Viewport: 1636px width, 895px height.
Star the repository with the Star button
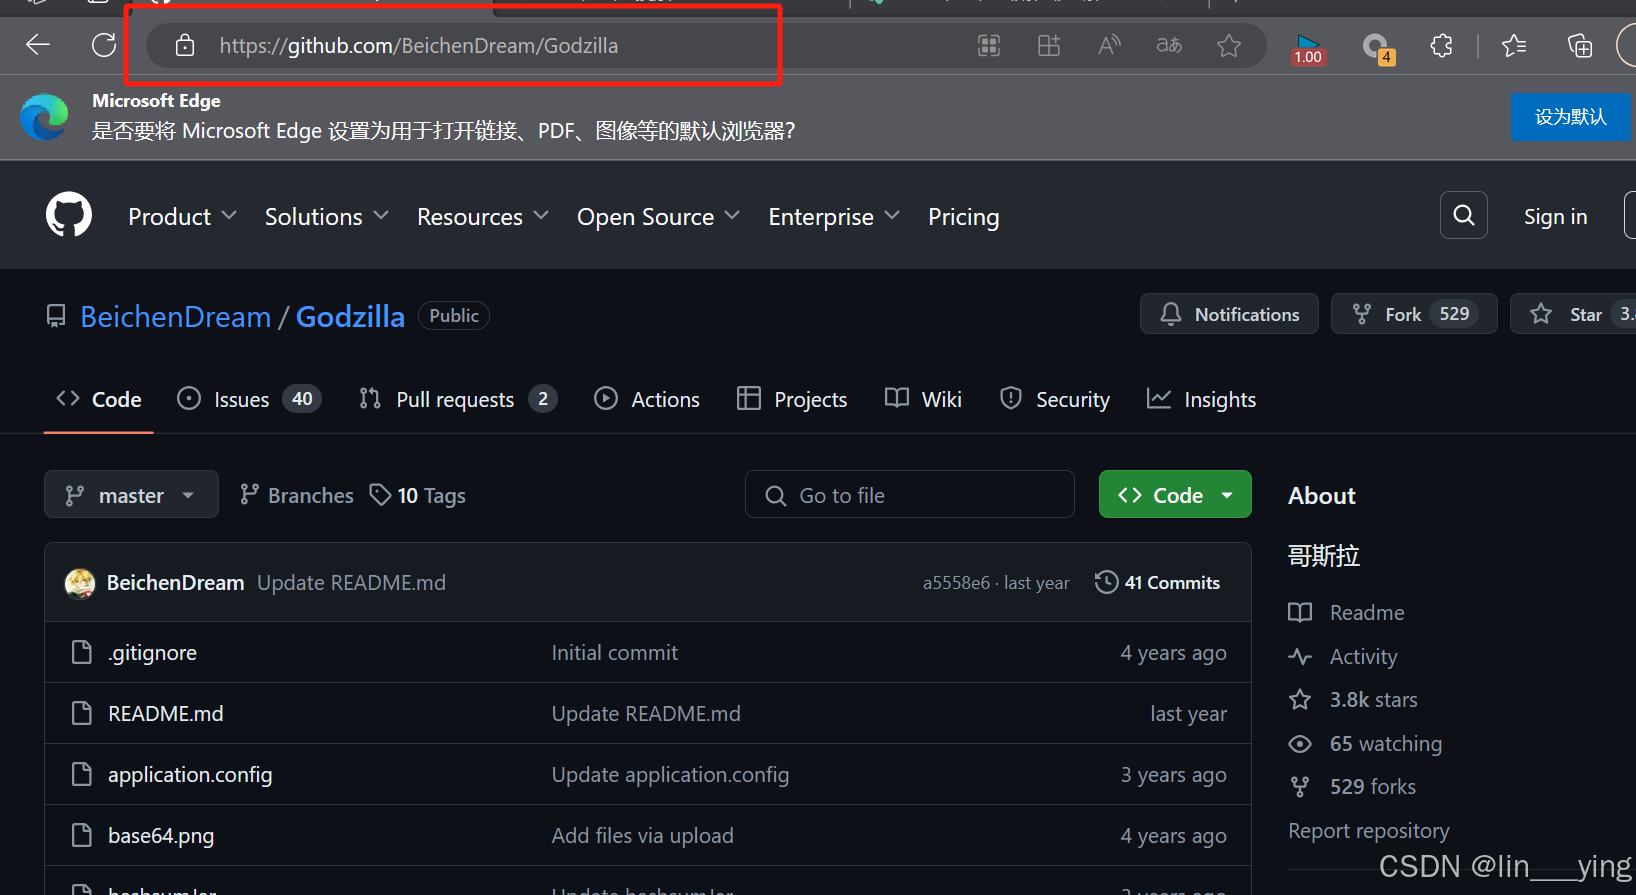coord(1573,314)
